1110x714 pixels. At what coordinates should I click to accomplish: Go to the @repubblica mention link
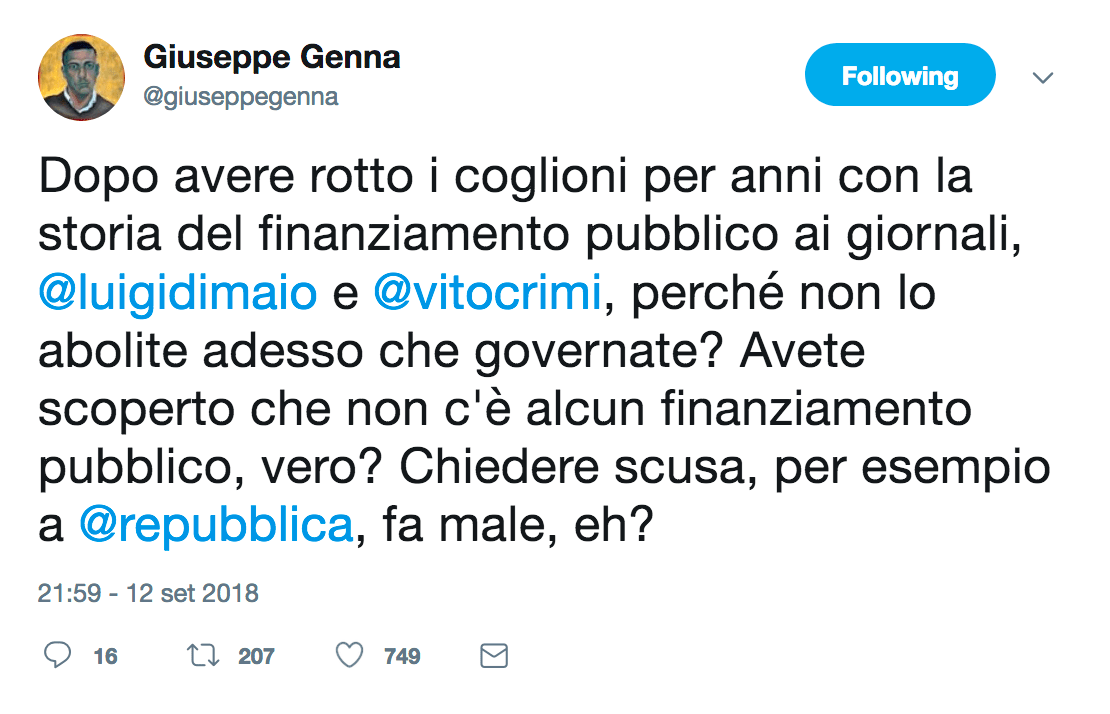(217, 527)
